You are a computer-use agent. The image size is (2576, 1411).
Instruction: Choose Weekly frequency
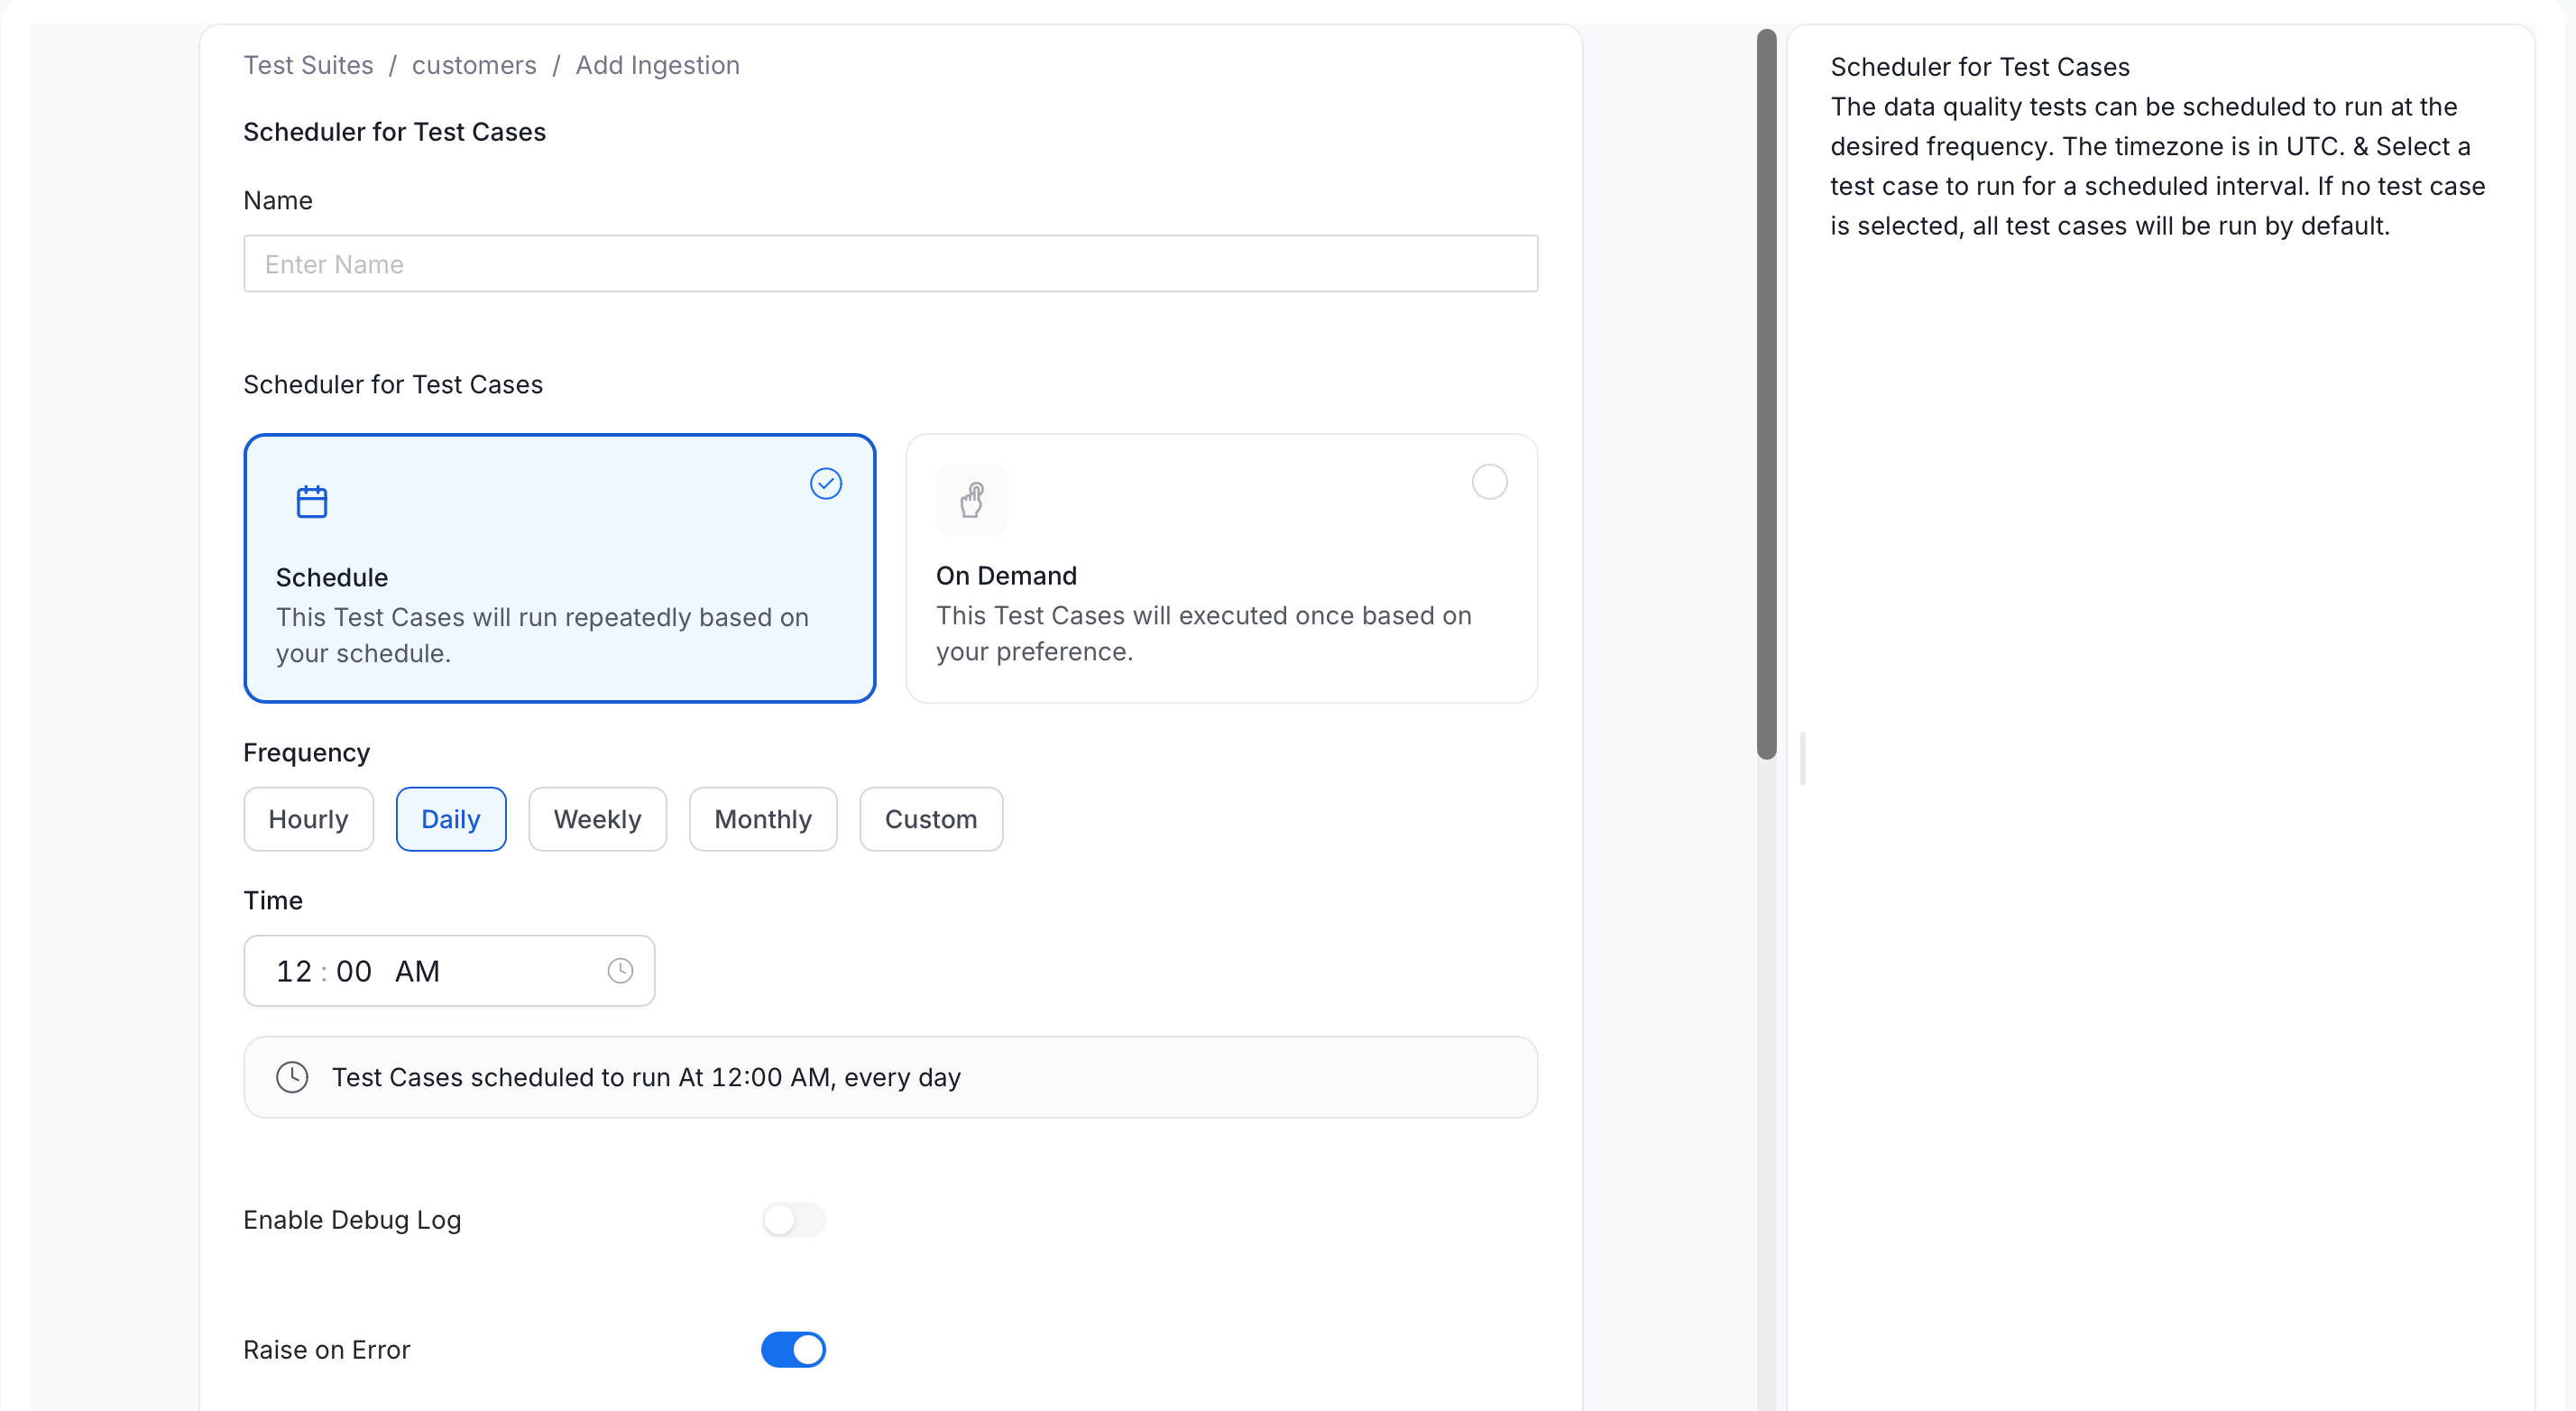pyautogui.click(x=597, y=819)
